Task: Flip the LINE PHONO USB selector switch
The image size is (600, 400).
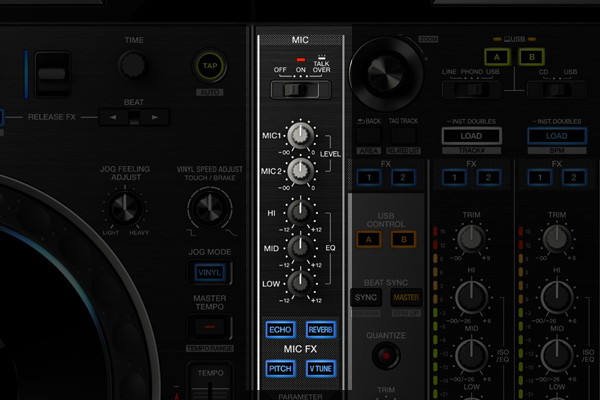Action: 471,90
